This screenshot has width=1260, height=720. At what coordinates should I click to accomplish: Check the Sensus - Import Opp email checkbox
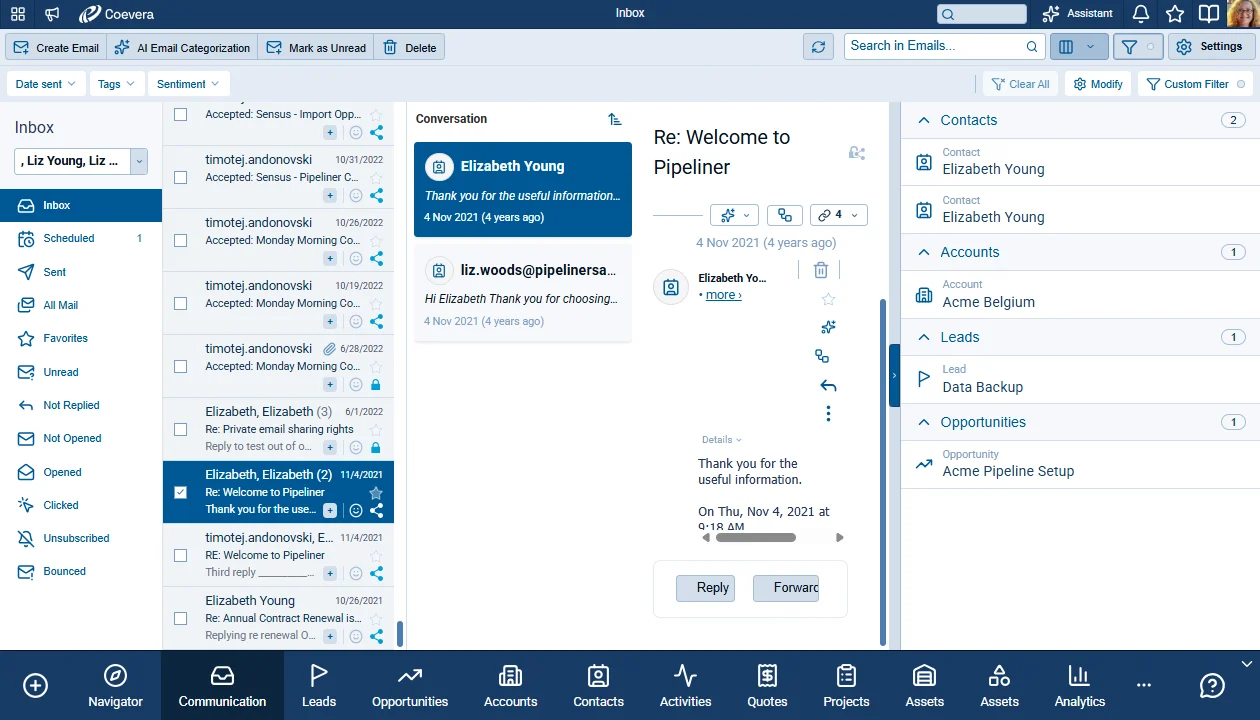coord(180,114)
